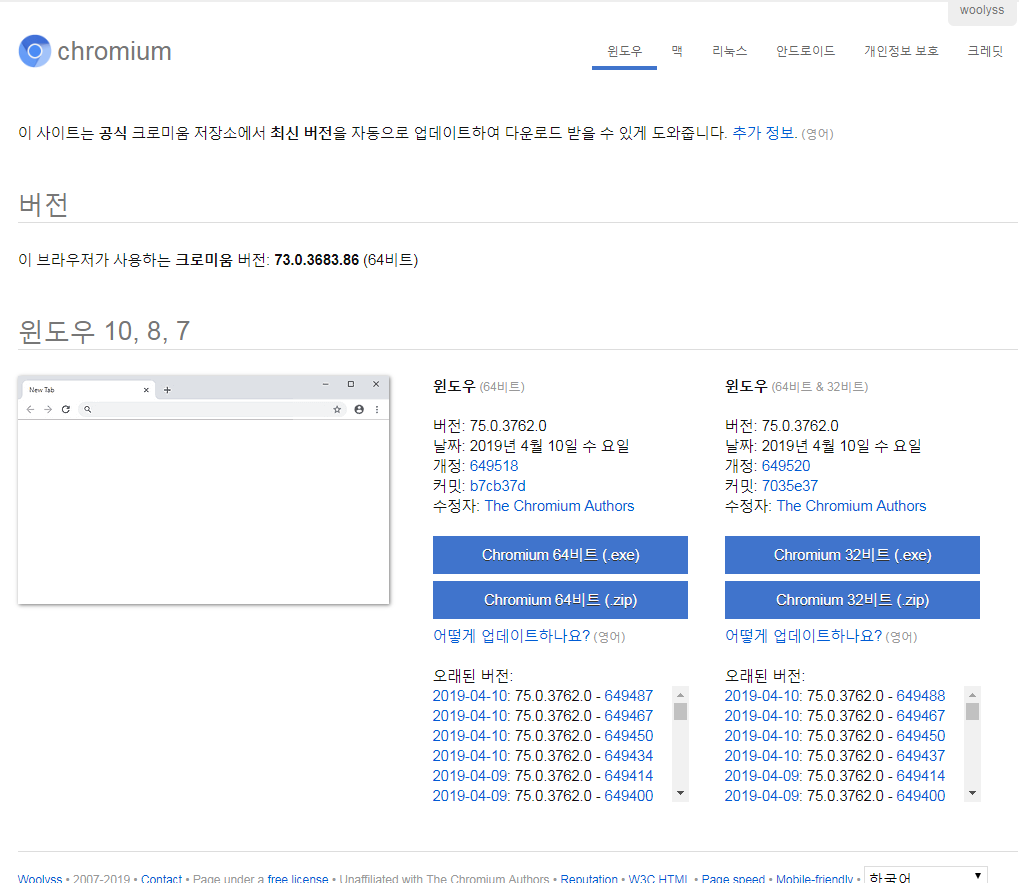Open the Page speed footer link

[x=733, y=878]
